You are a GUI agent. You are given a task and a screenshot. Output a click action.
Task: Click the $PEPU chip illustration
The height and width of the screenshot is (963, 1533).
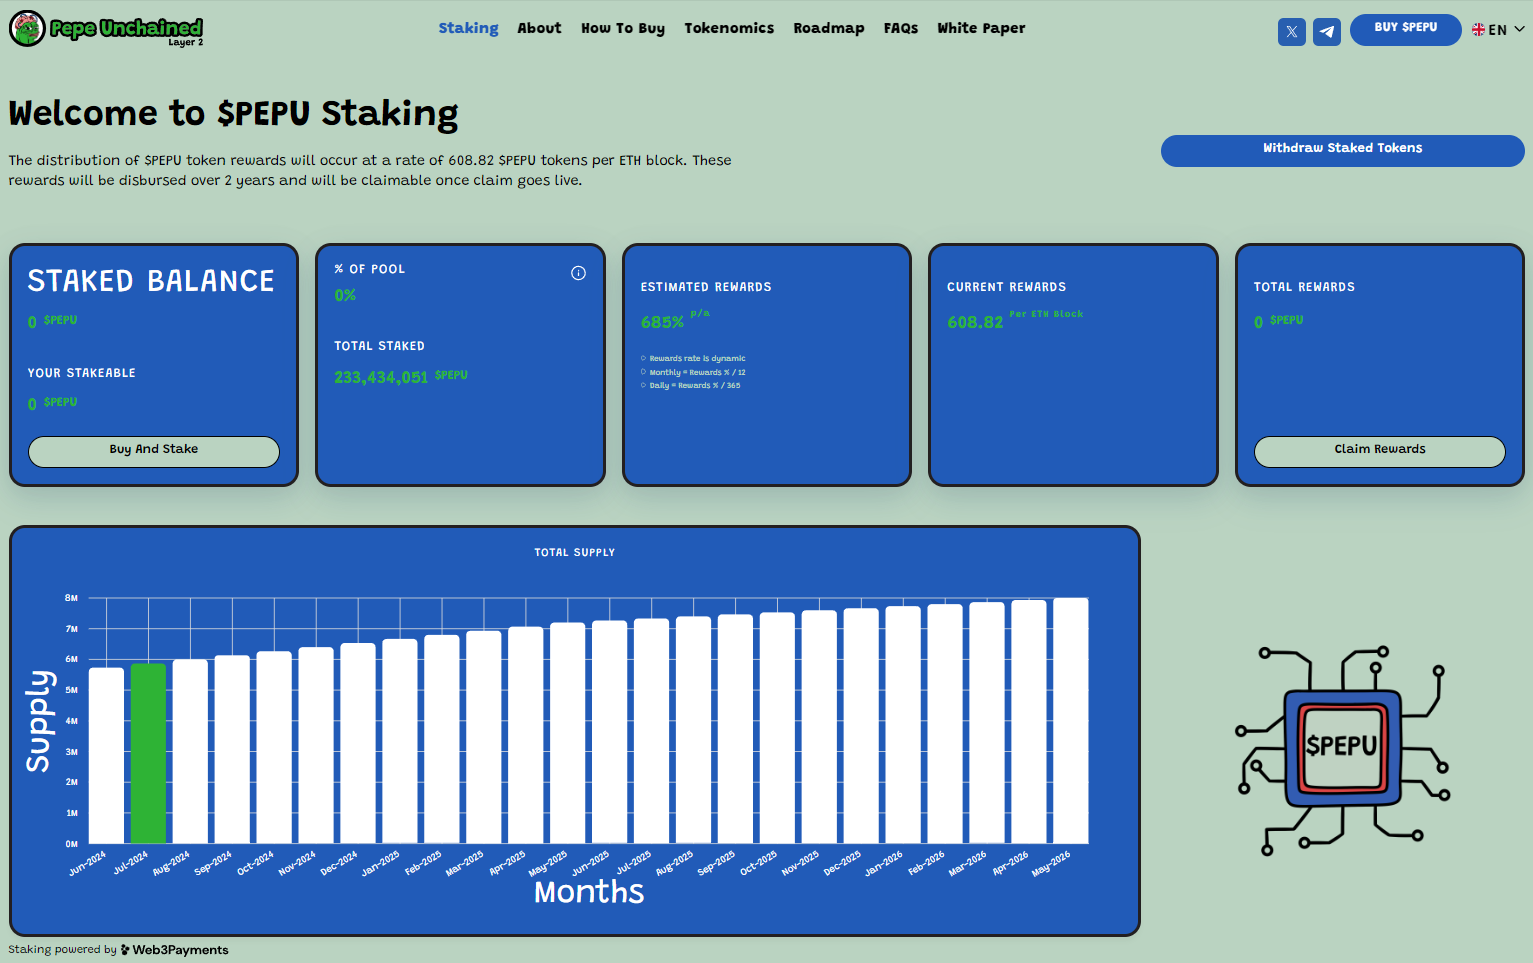(1342, 748)
